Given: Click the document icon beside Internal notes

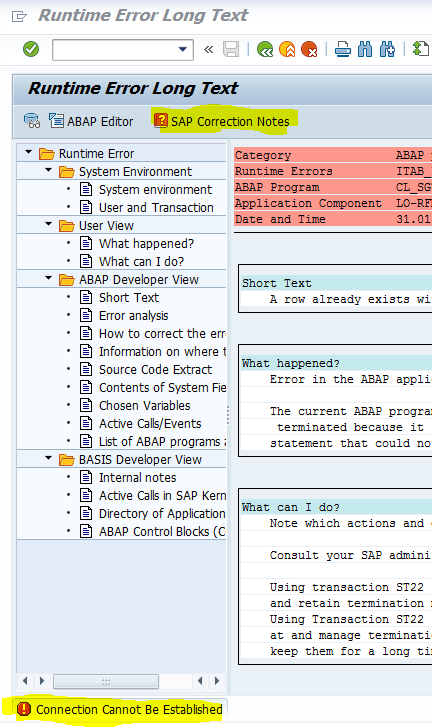Looking at the screenshot, I should point(86,477).
